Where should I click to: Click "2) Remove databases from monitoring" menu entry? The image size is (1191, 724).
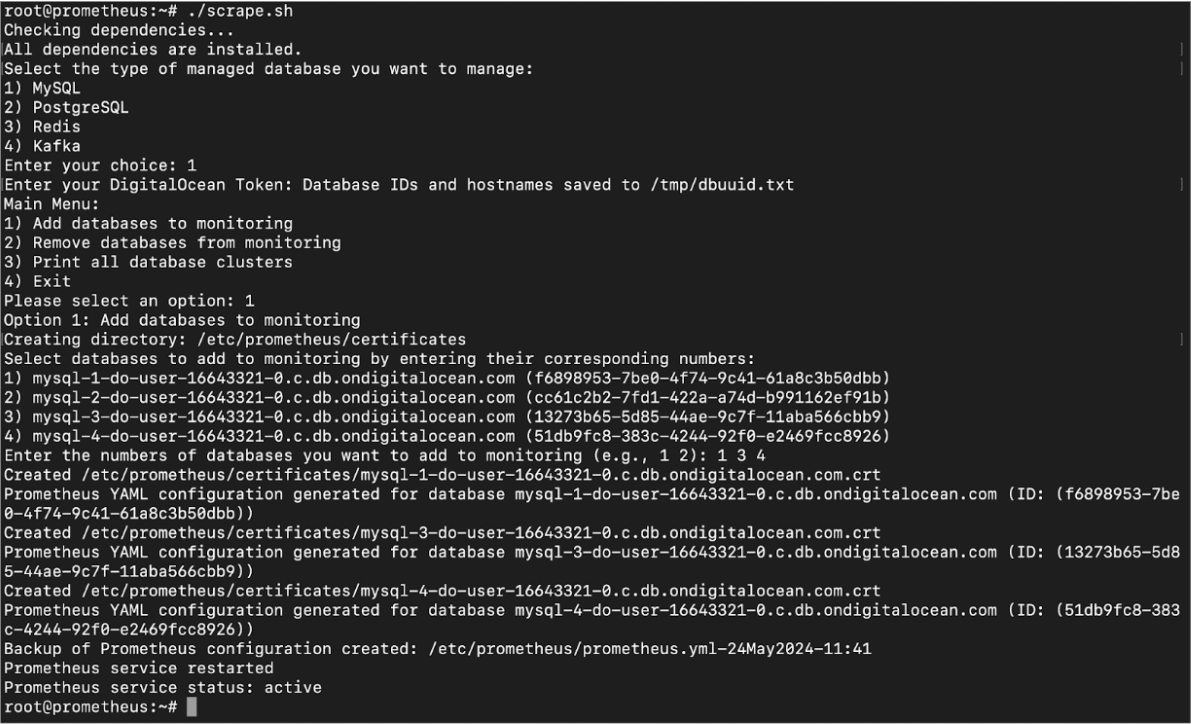point(172,243)
